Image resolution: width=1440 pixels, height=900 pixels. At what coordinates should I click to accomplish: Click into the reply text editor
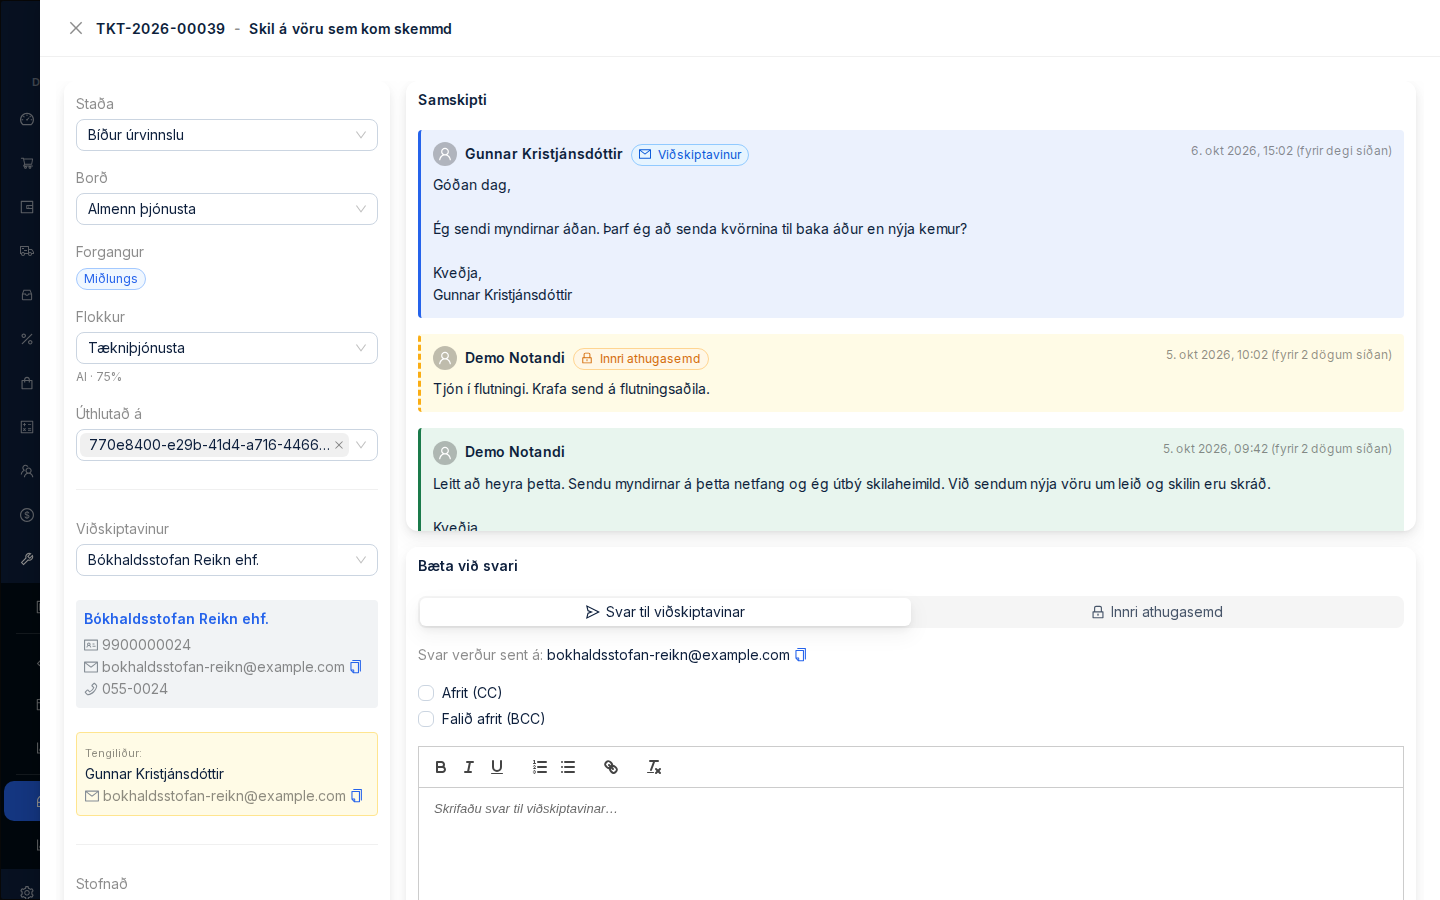911,844
